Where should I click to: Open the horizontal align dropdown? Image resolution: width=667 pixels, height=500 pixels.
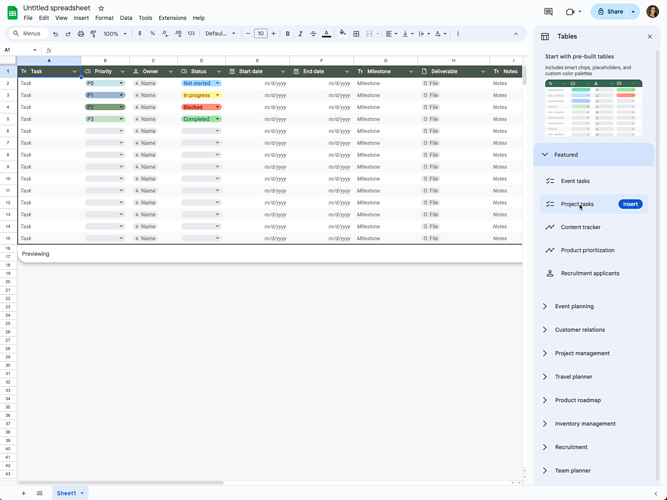(391, 34)
